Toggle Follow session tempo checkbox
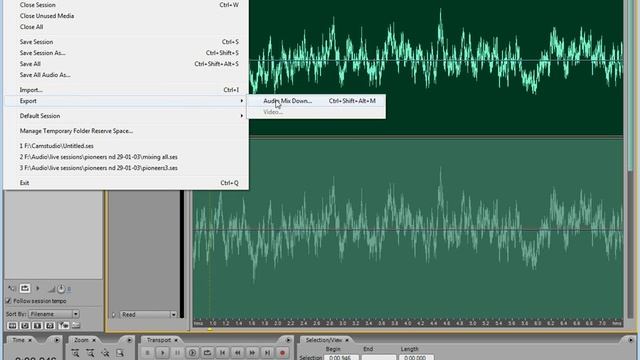Image resolution: width=640 pixels, height=360 pixels. click(9, 301)
